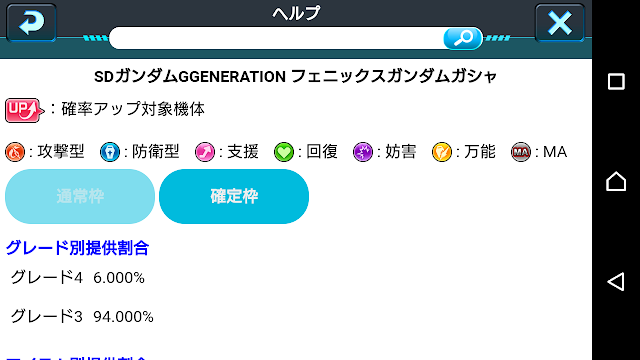640x360 pixels.
Task: Tap the purple 妨害 jamming icon
Action: pyautogui.click(x=363, y=152)
